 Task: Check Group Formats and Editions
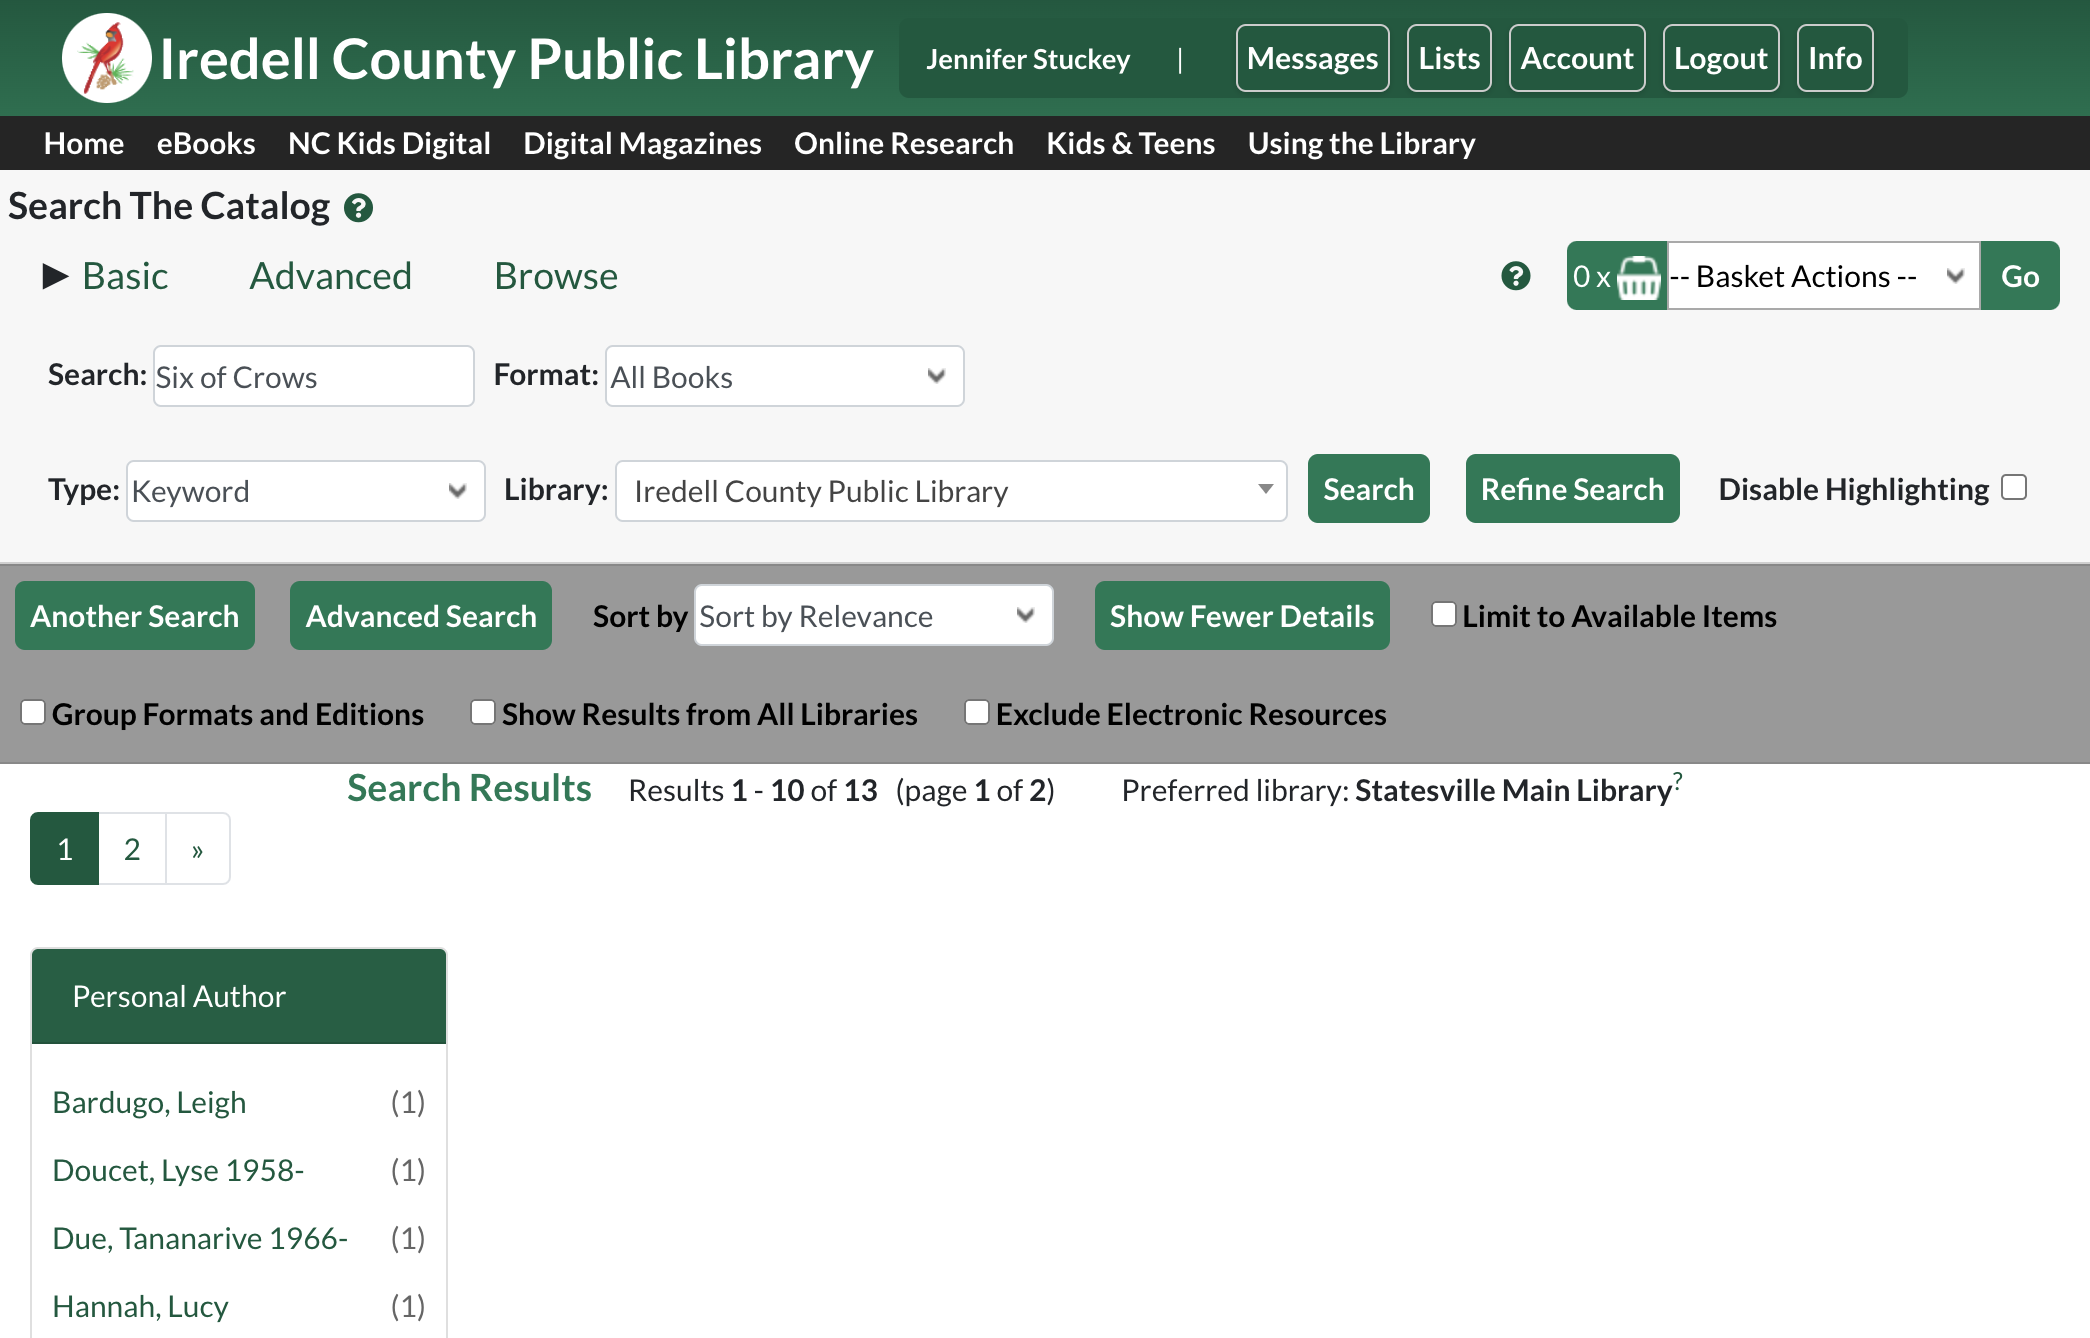pos(33,712)
